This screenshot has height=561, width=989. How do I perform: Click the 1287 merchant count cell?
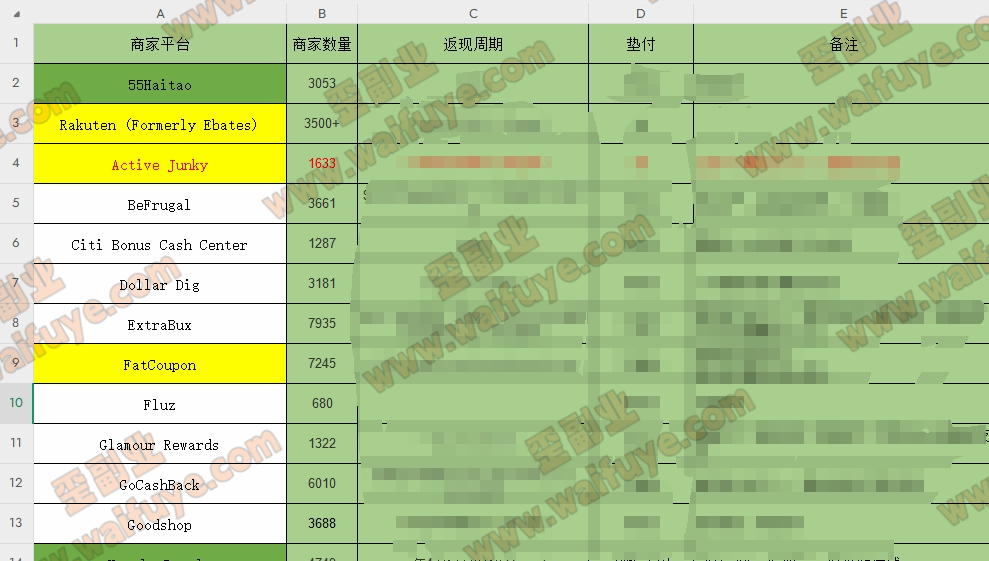pyautogui.click(x=322, y=244)
